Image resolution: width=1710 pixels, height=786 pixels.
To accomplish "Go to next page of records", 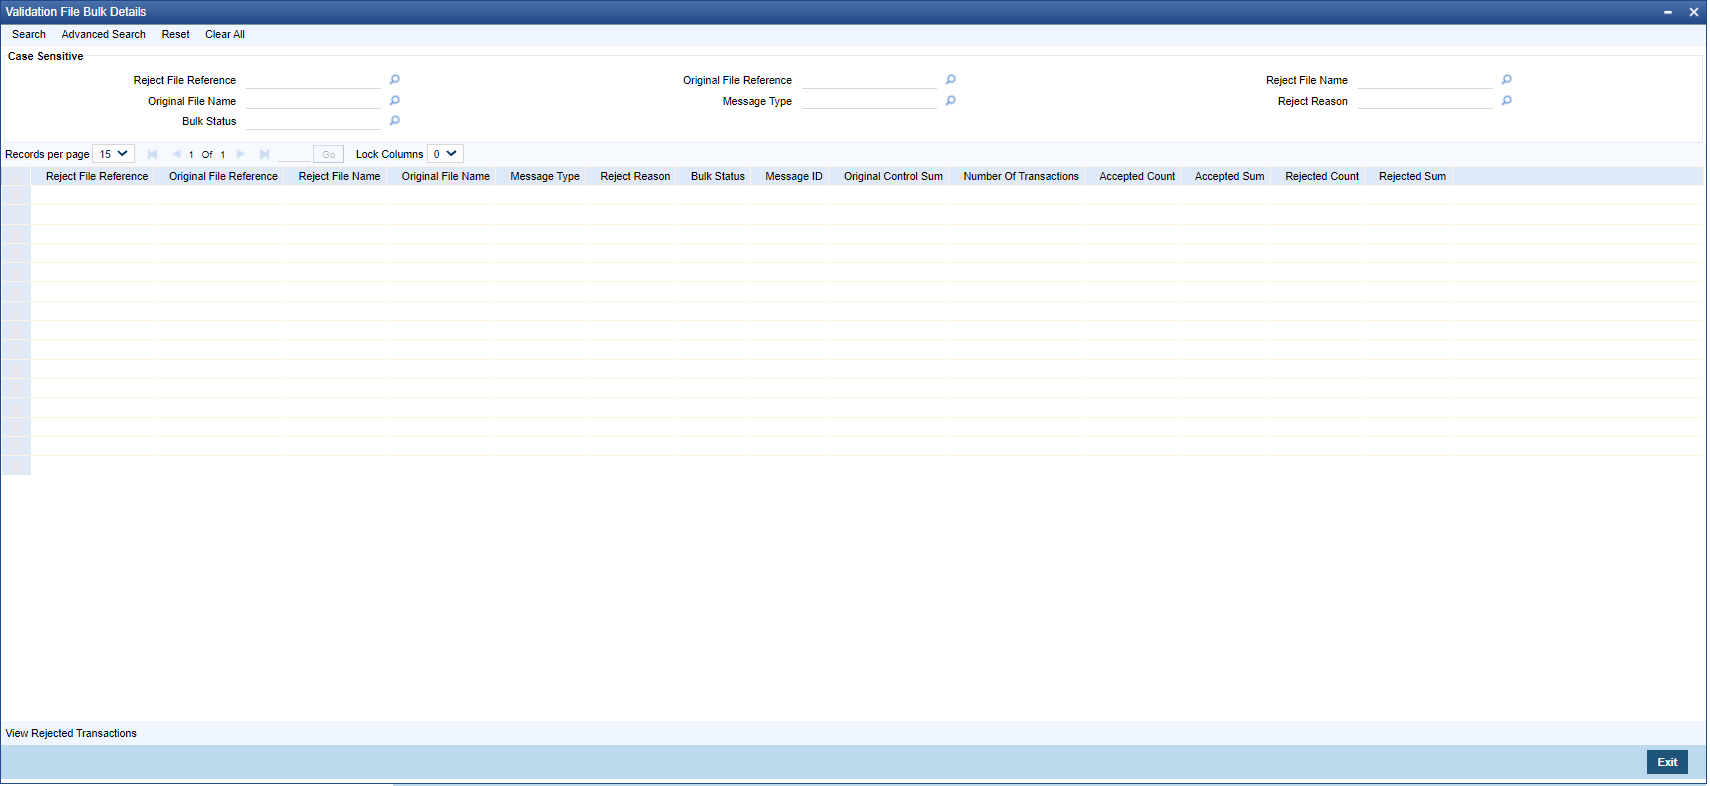I will pyautogui.click(x=241, y=154).
